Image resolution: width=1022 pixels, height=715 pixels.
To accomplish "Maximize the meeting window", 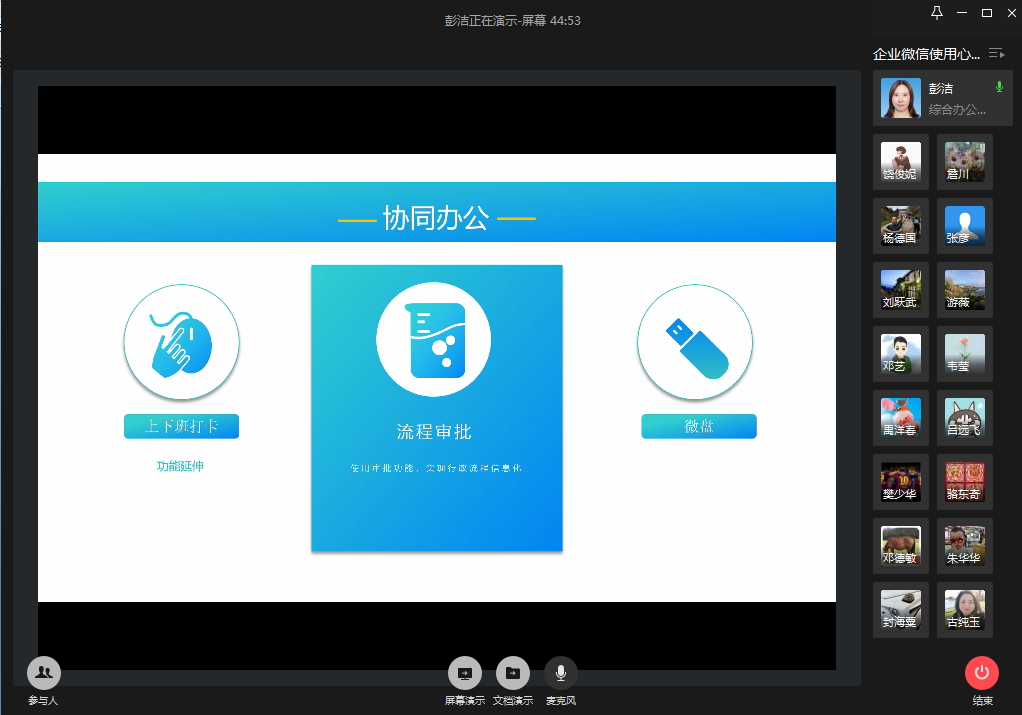I will click(x=987, y=13).
